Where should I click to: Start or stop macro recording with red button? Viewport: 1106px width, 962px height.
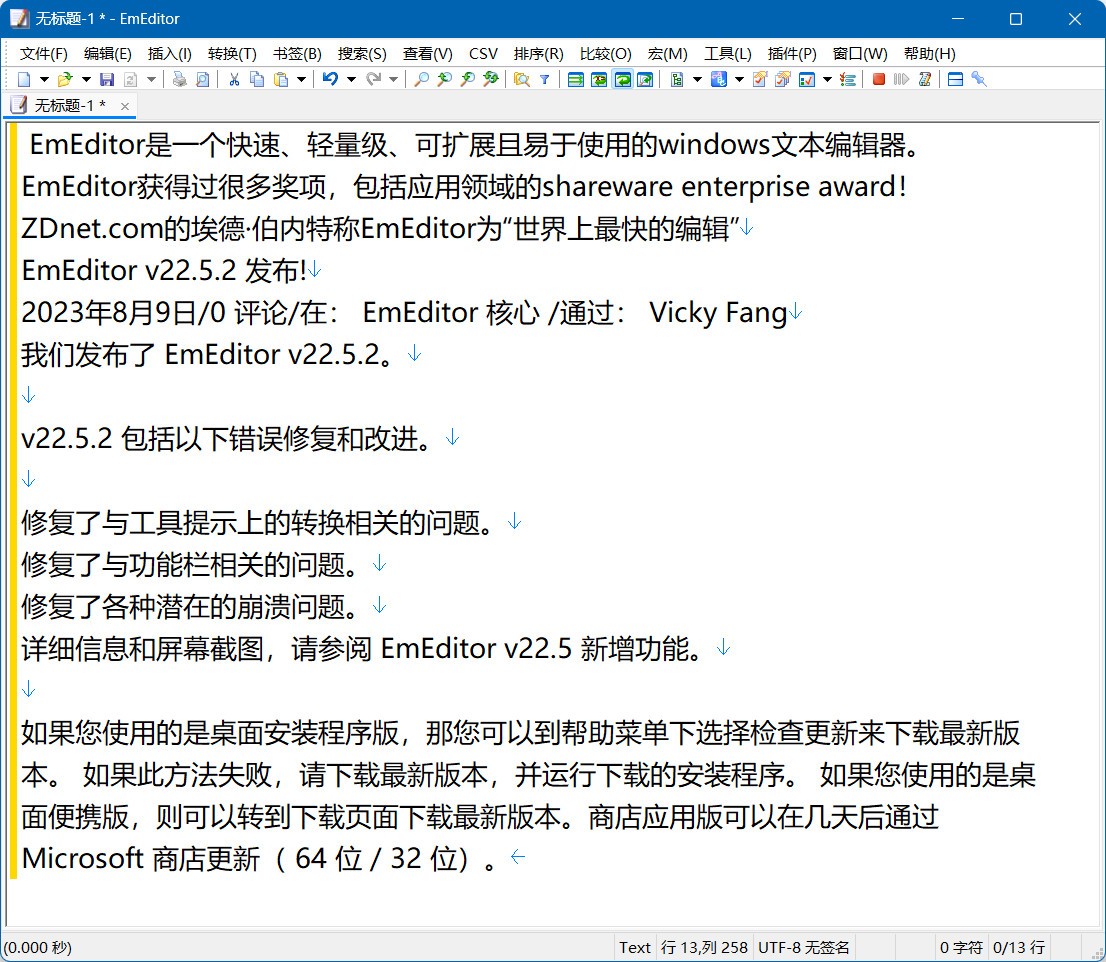coord(879,79)
